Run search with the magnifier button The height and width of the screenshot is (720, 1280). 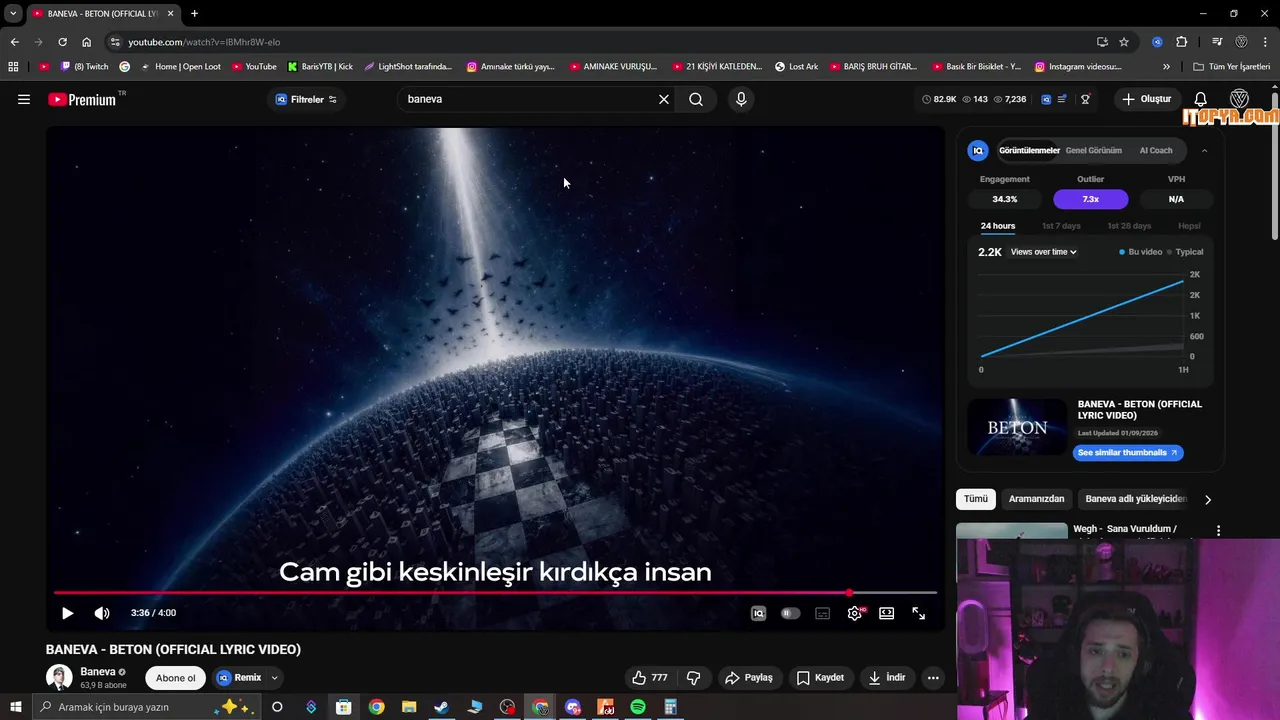(696, 99)
